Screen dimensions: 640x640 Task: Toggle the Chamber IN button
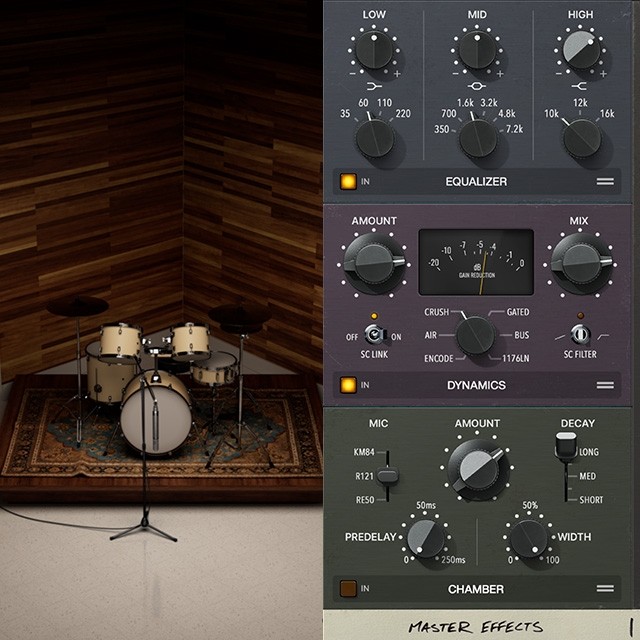coord(348,589)
